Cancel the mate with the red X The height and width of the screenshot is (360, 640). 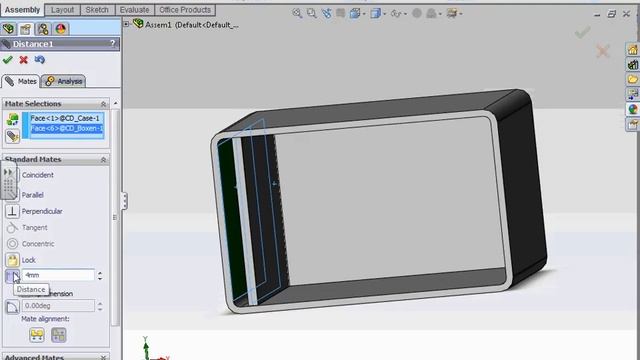pyautogui.click(x=24, y=60)
